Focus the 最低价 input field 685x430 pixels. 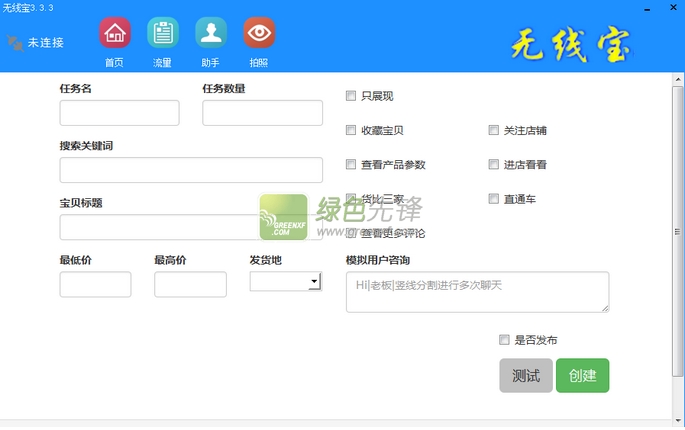[x=95, y=284]
